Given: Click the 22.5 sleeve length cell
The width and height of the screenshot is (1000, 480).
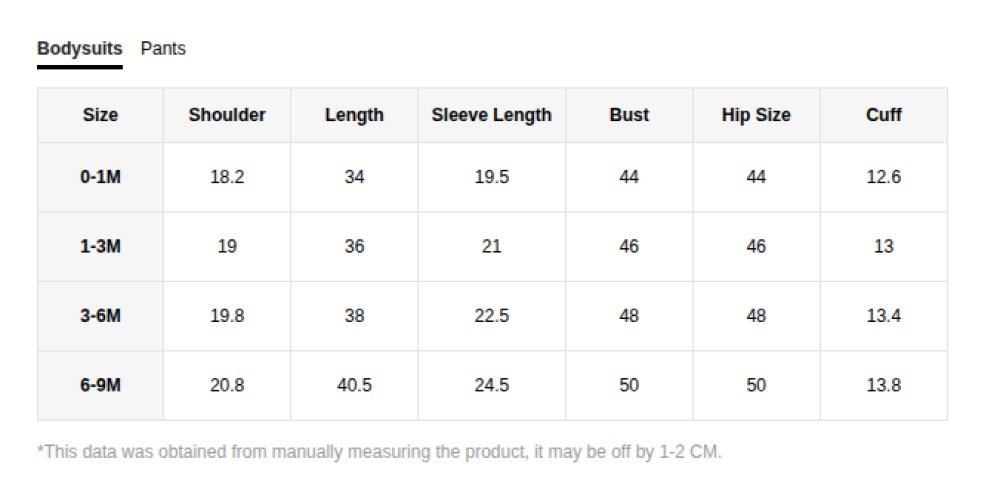Looking at the screenshot, I should (491, 316).
